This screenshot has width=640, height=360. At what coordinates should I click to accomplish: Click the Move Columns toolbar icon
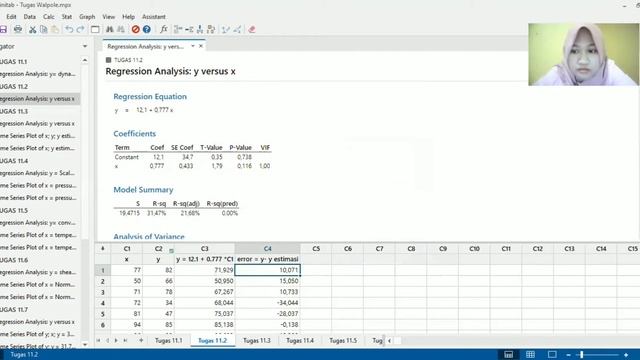pos(211,29)
